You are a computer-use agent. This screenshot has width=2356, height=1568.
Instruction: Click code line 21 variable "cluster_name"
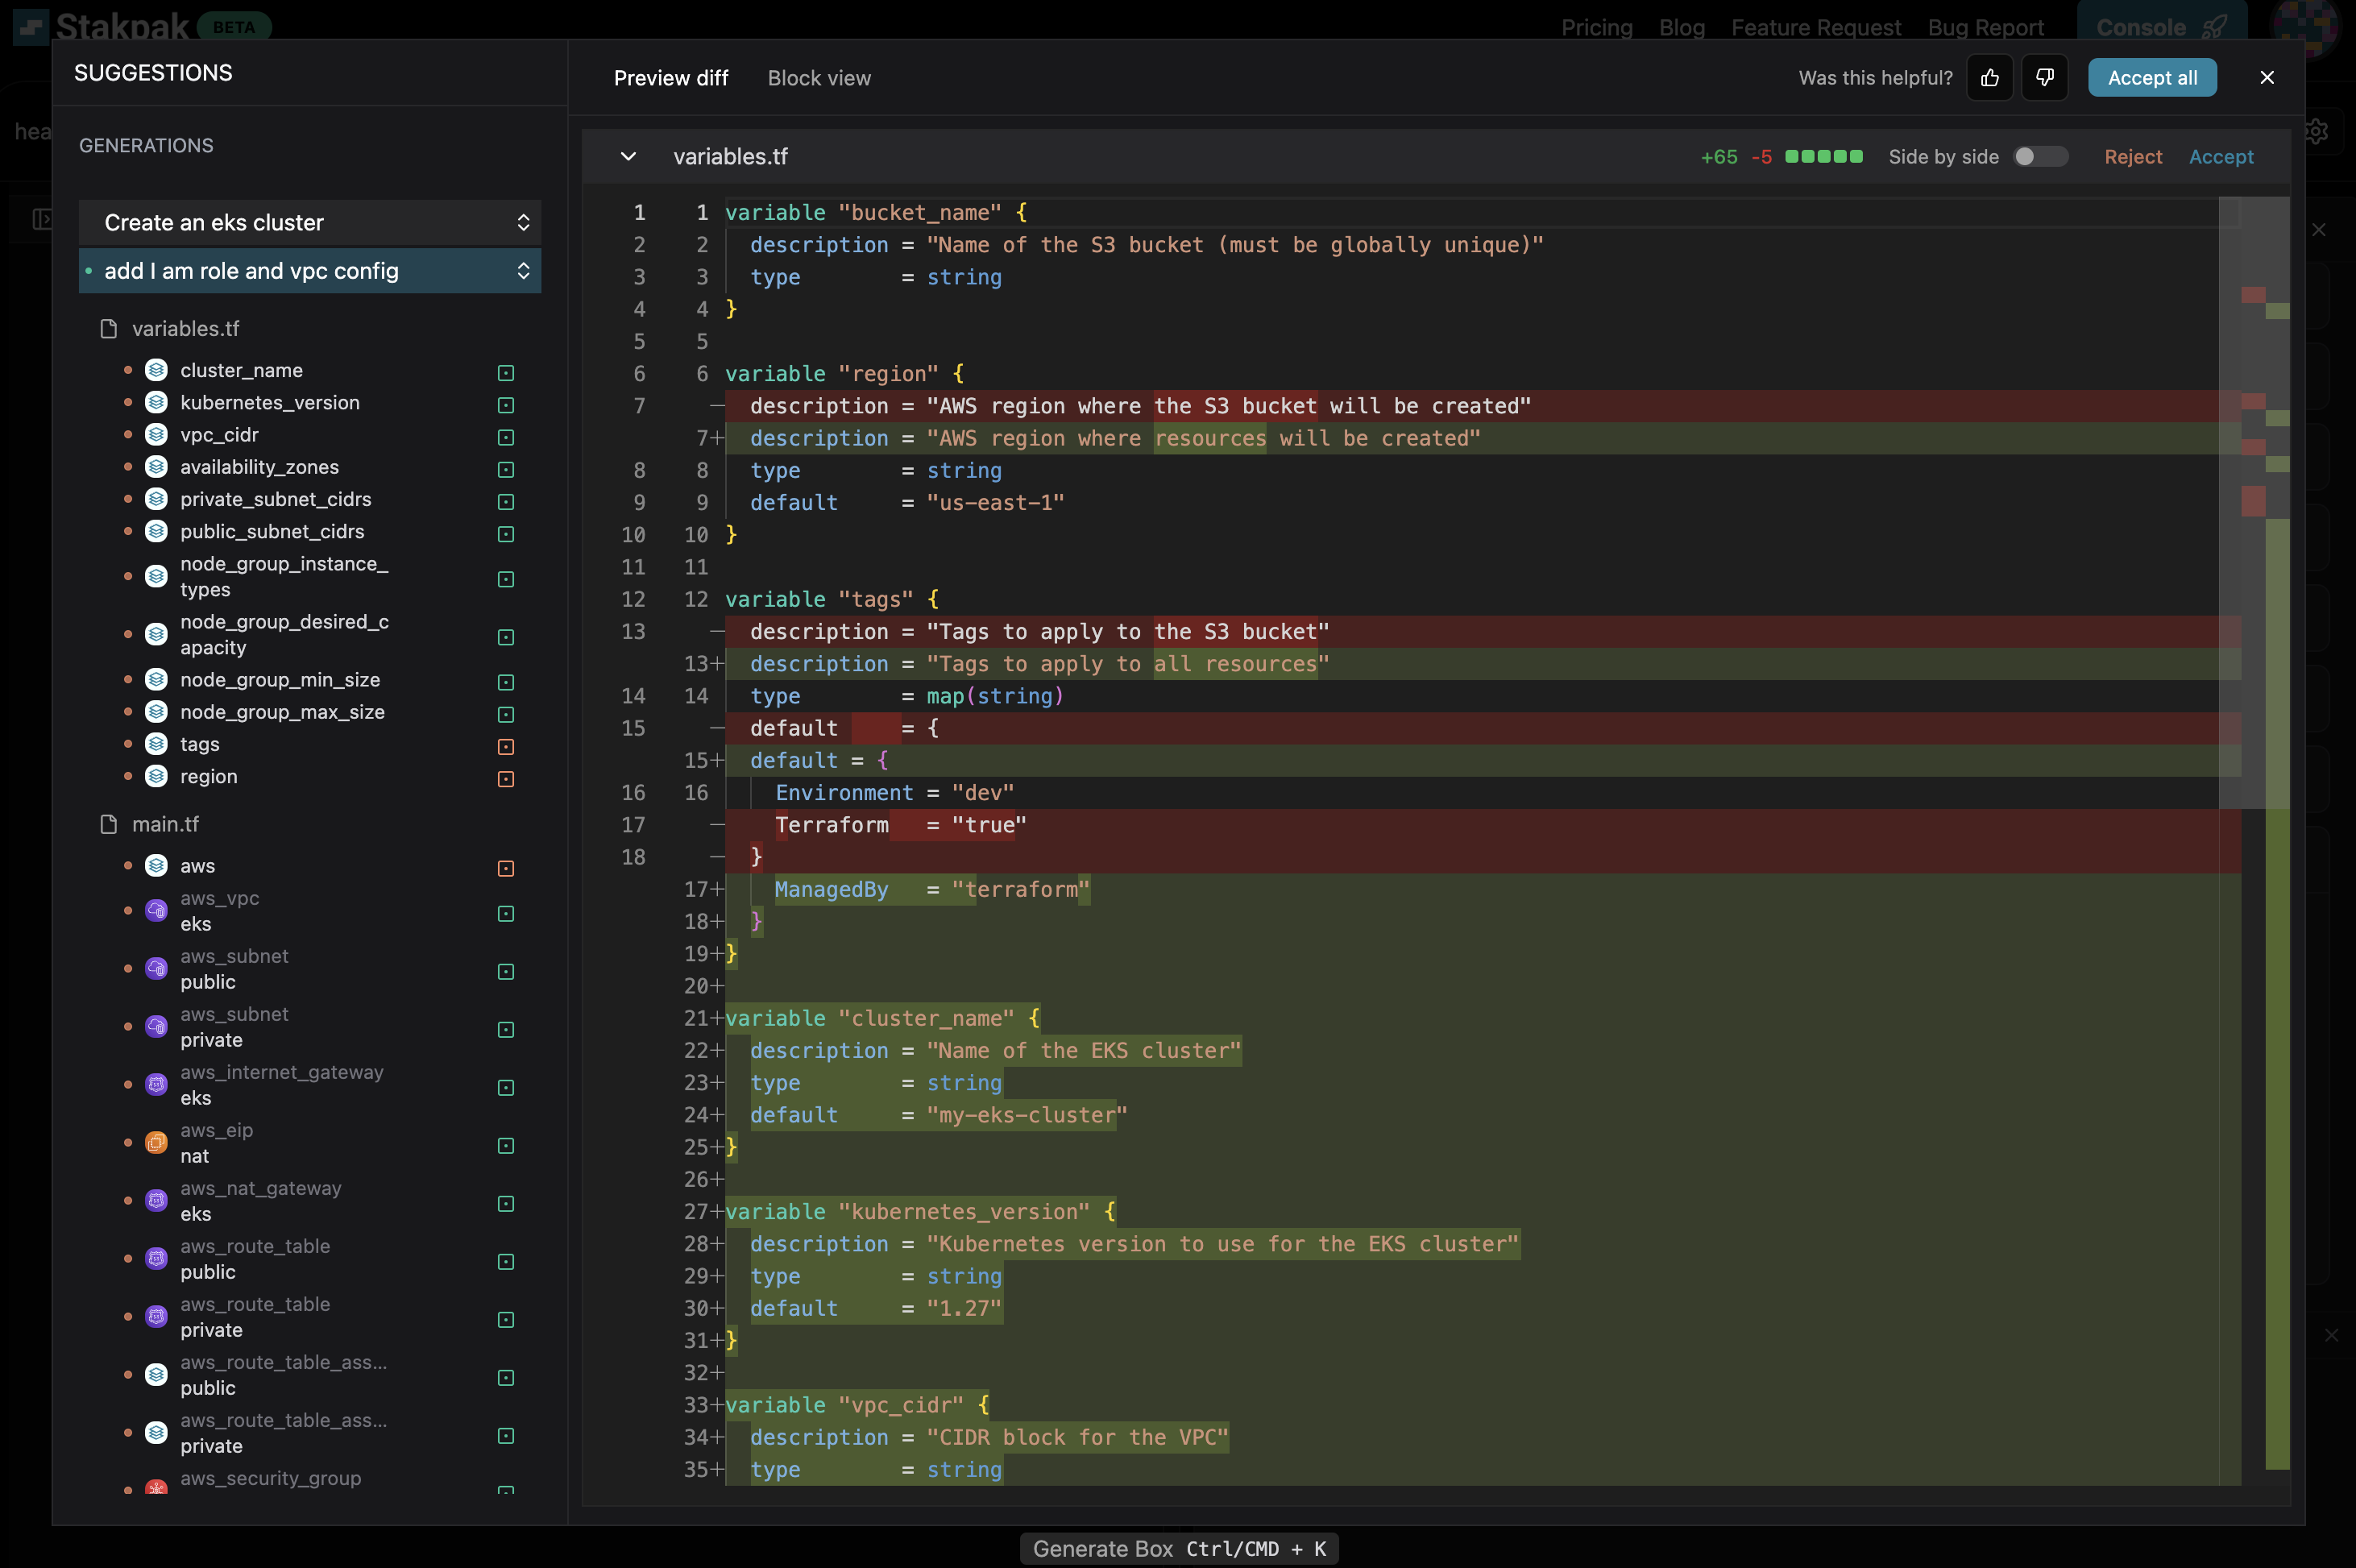coord(882,1018)
